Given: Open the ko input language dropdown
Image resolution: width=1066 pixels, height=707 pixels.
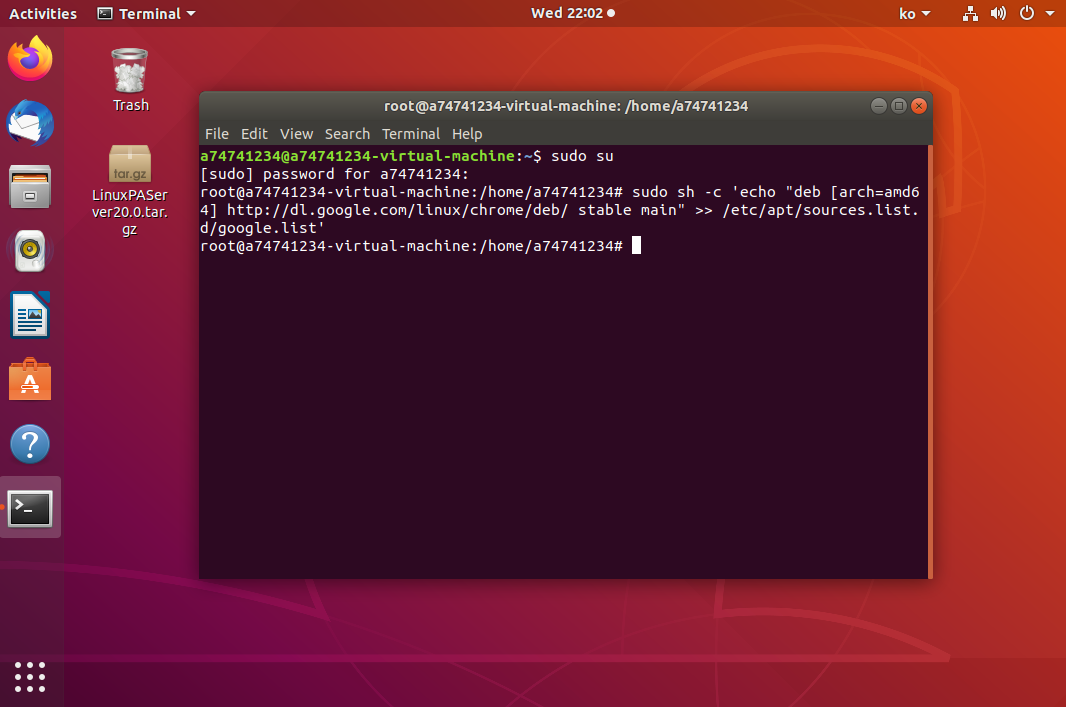Looking at the screenshot, I should point(914,14).
